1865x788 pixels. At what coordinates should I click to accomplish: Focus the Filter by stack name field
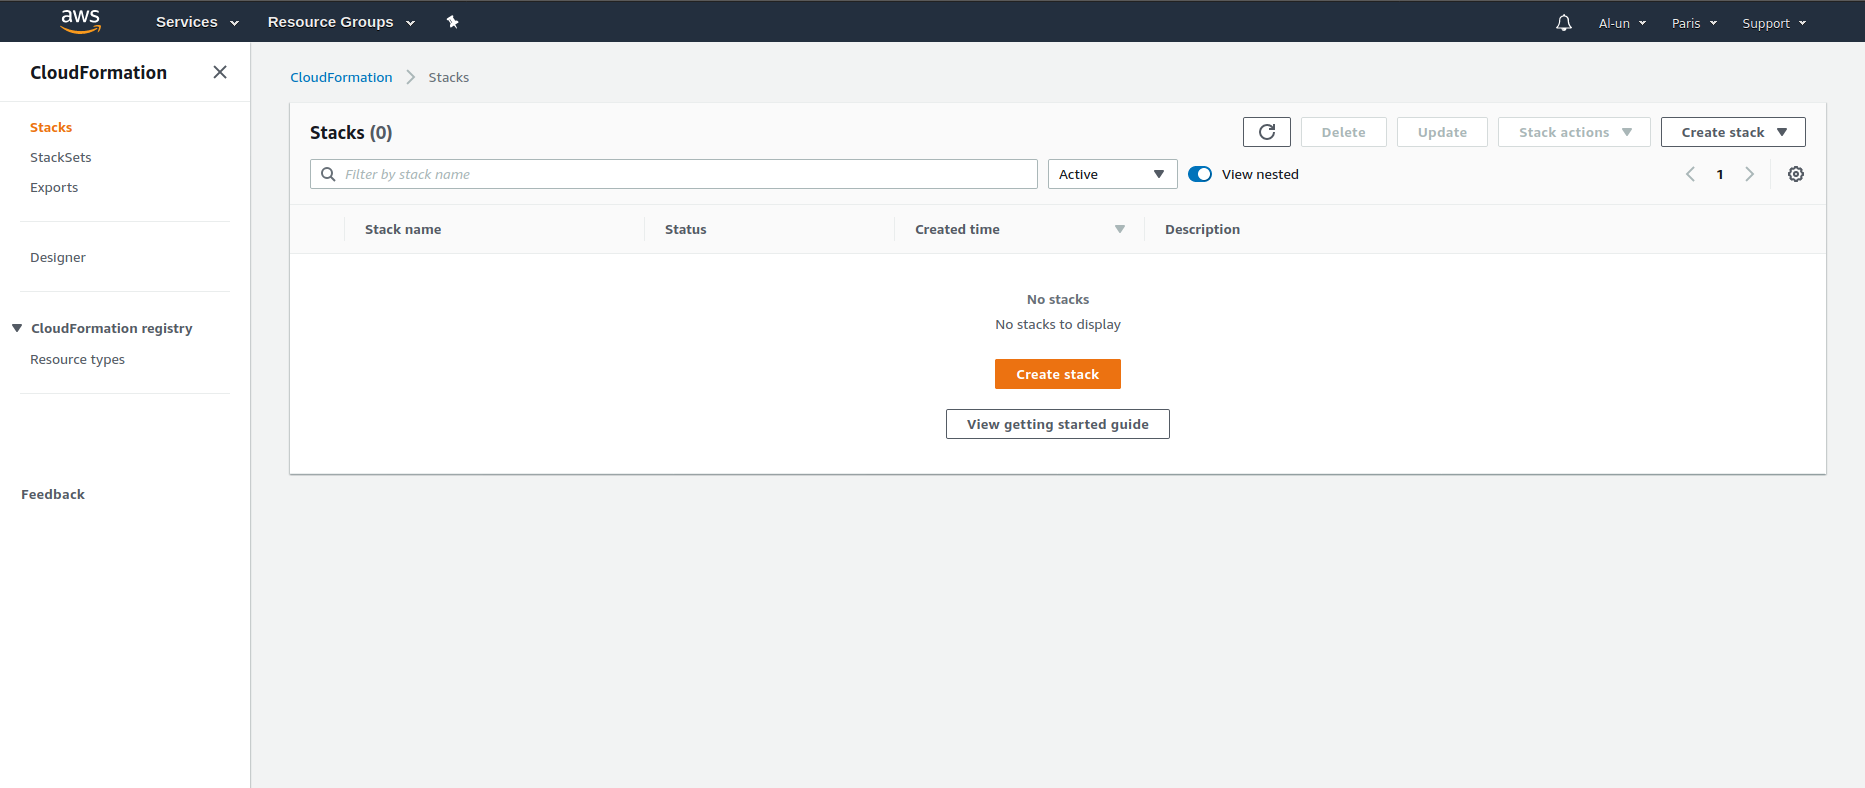pos(674,174)
